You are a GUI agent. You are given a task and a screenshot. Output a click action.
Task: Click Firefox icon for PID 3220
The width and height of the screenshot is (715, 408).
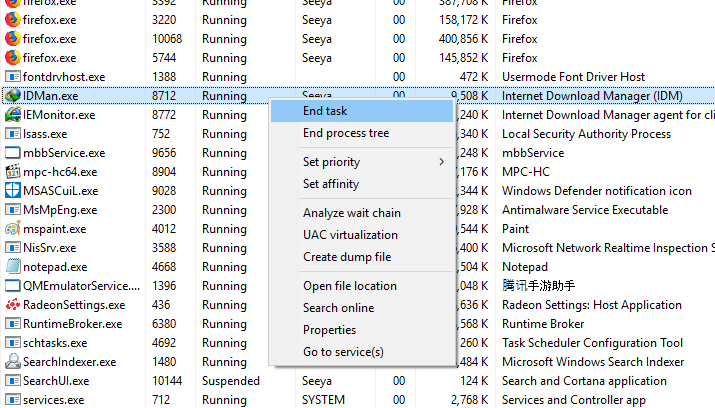(12, 20)
